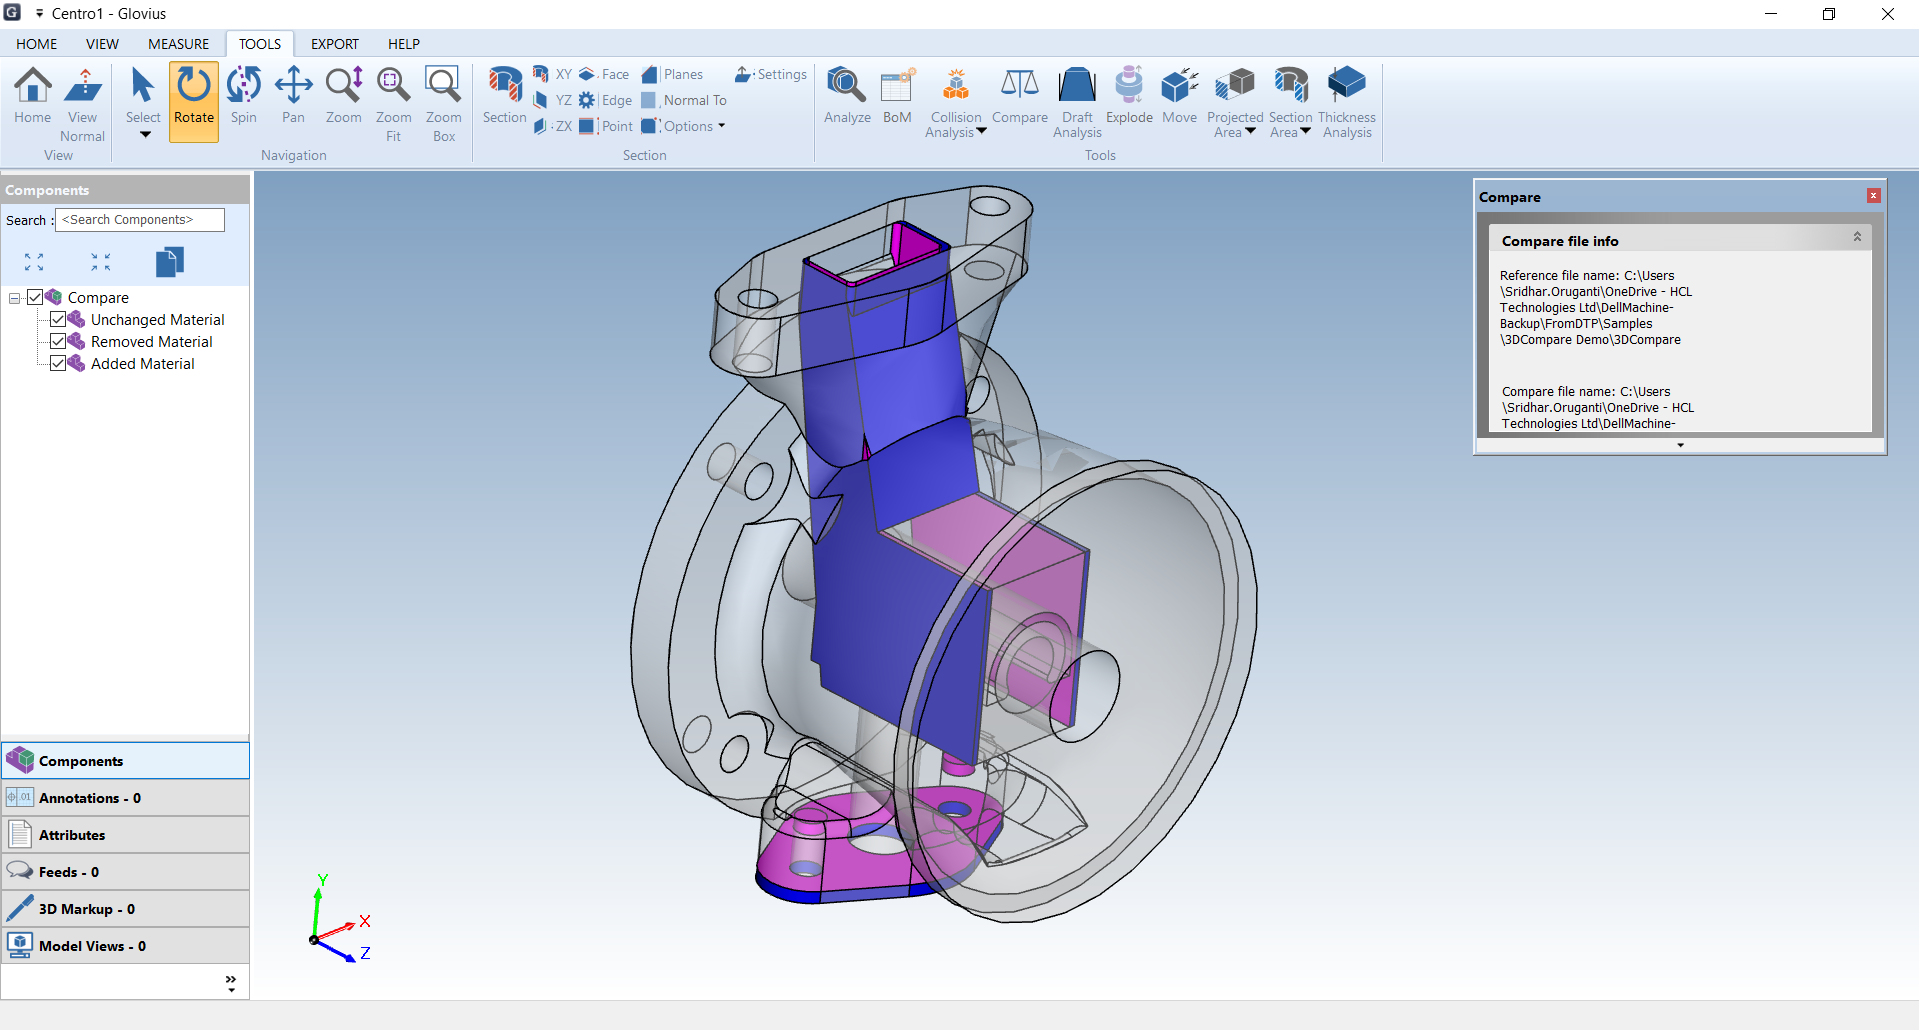Screen dimensions: 1919x1030
Task: Uncheck the Unchanged Material checkbox
Action: point(58,320)
